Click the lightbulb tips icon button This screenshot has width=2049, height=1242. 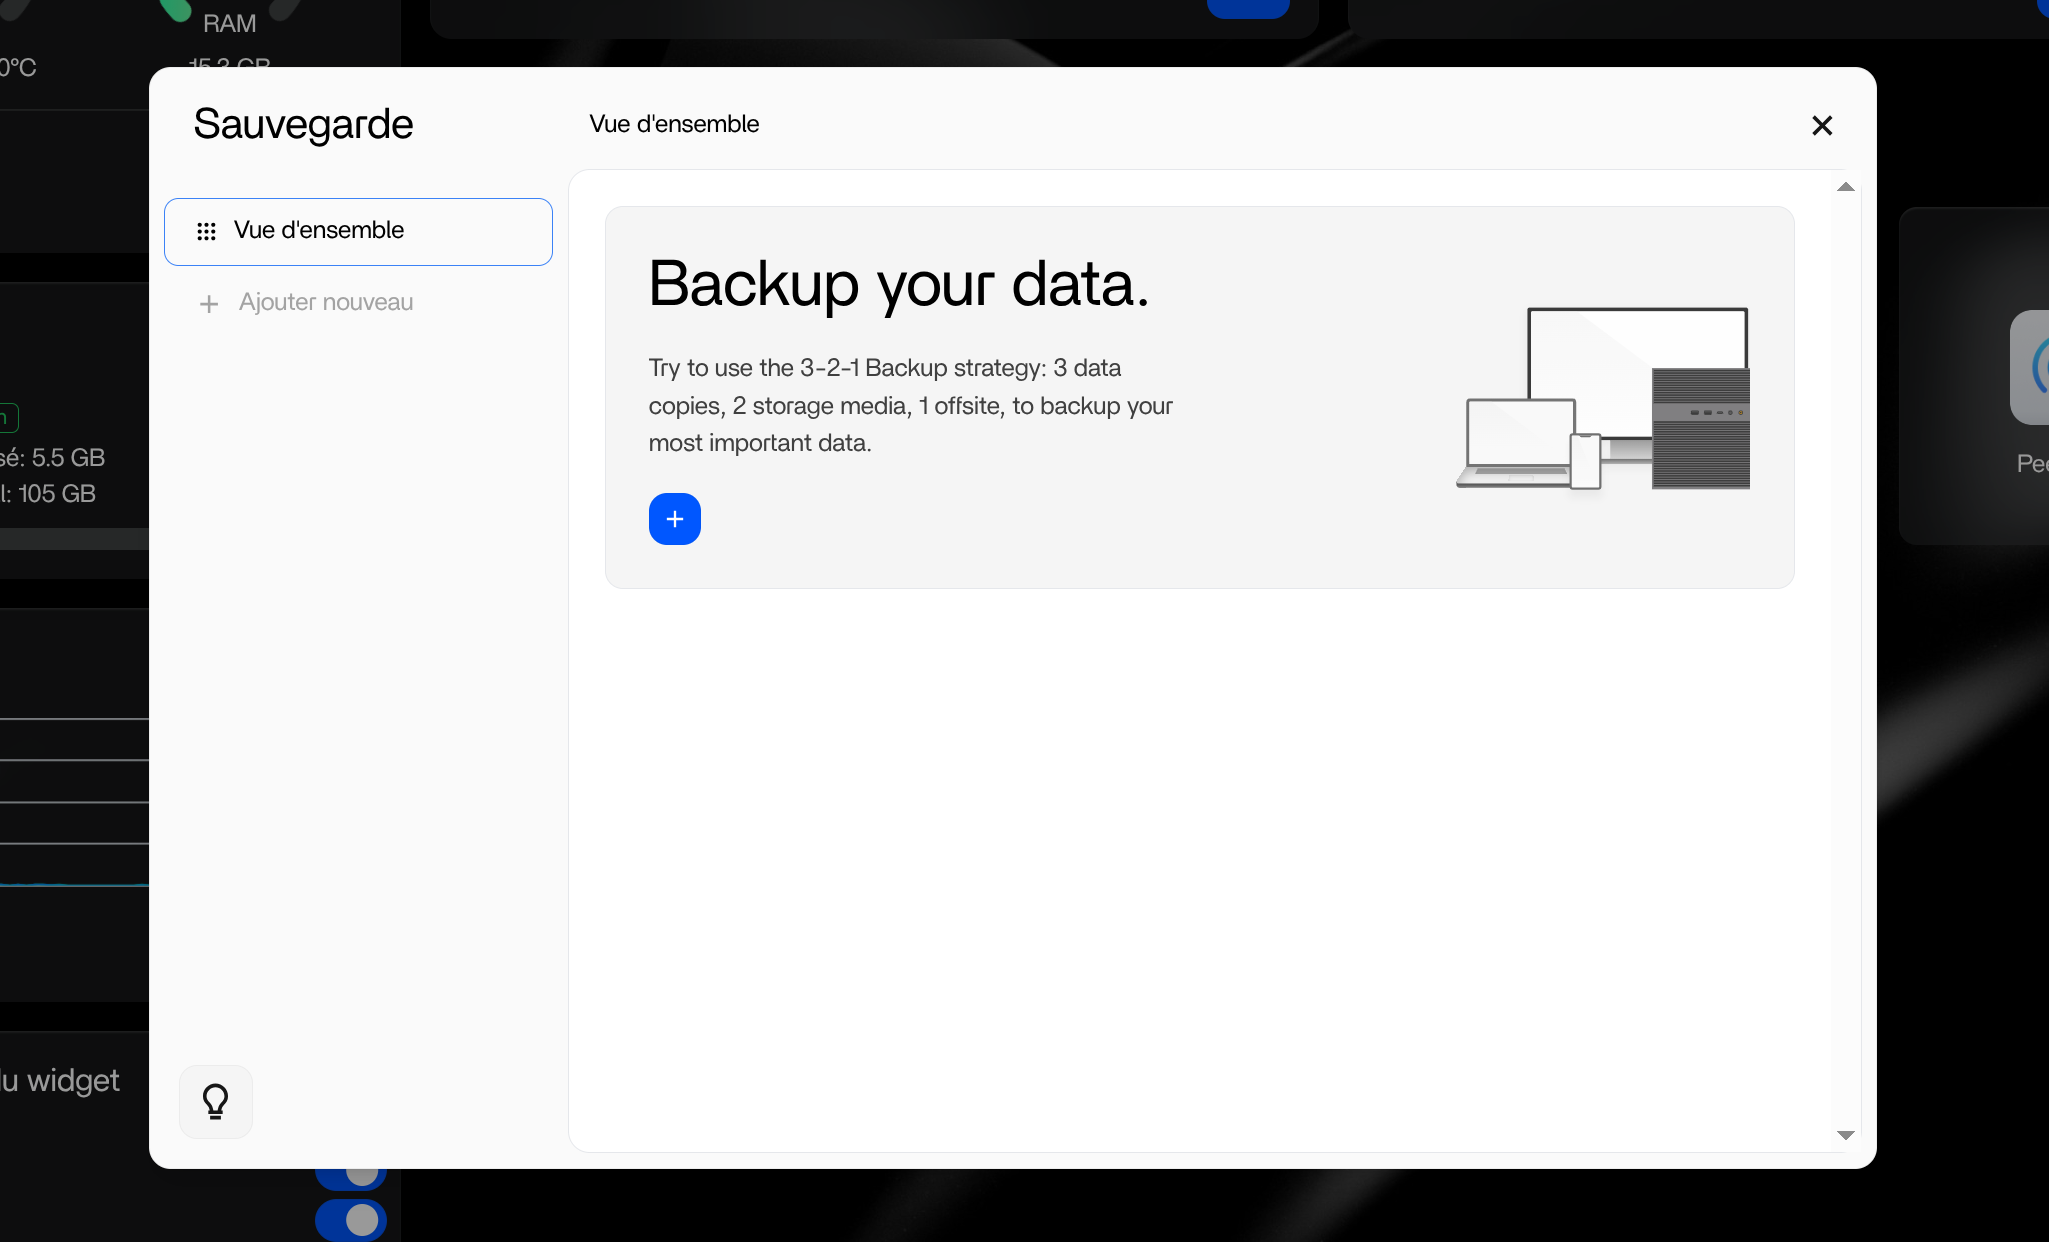215,1101
